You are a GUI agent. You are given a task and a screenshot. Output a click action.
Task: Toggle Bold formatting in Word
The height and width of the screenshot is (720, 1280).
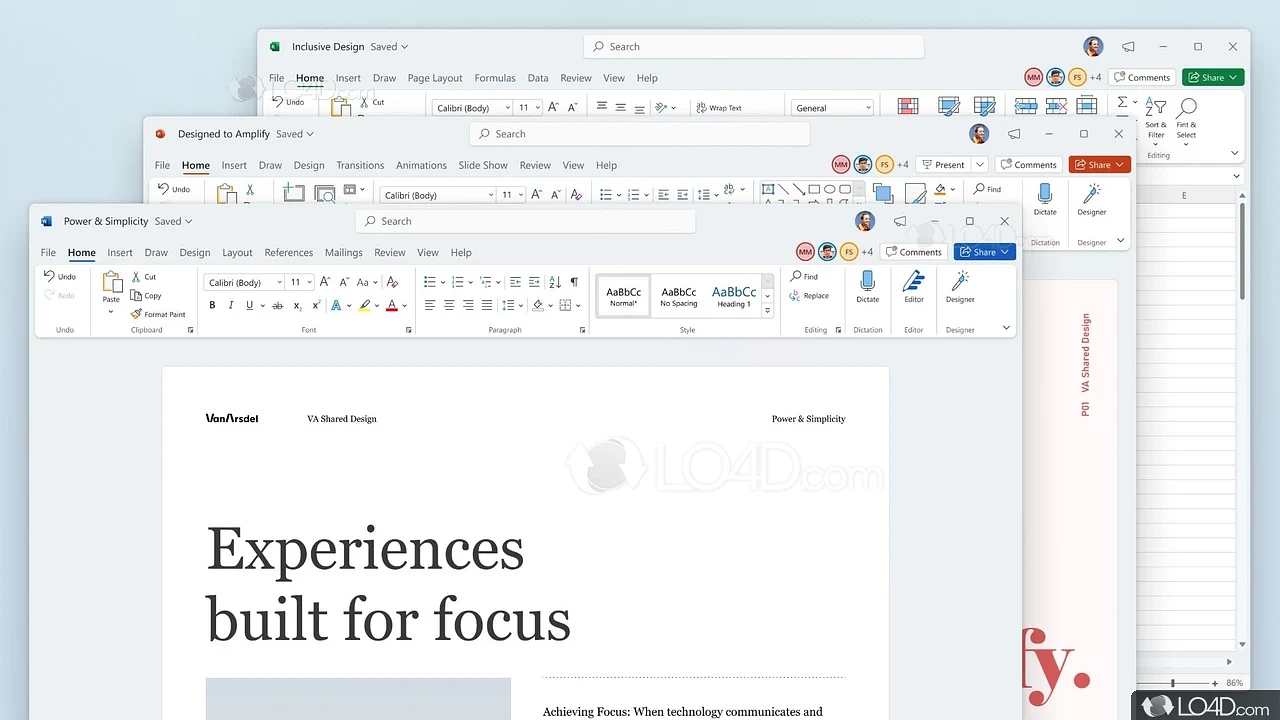click(x=212, y=305)
